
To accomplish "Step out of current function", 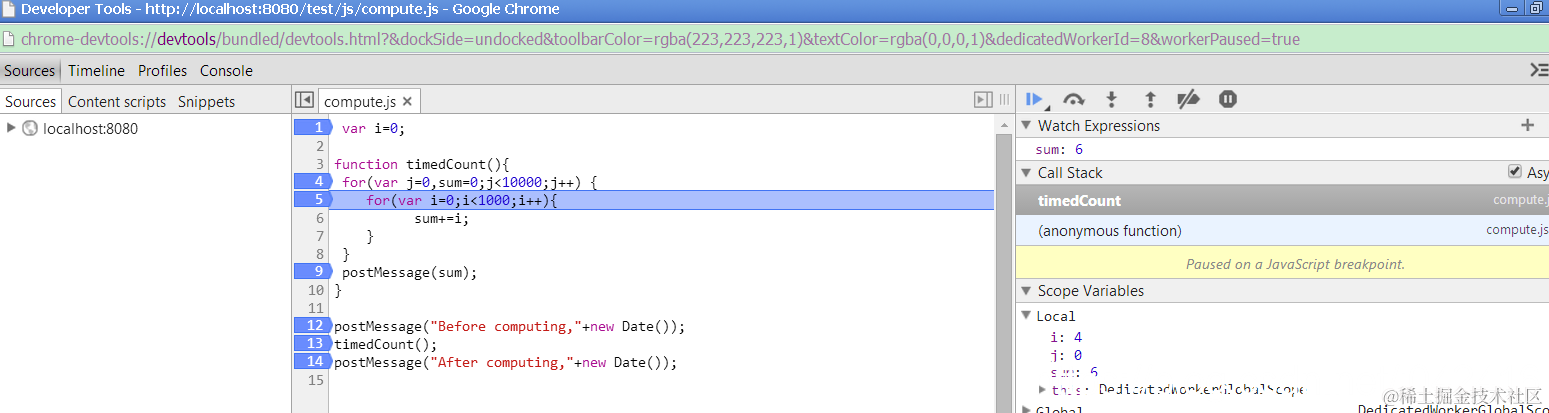I will (x=1150, y=99).
